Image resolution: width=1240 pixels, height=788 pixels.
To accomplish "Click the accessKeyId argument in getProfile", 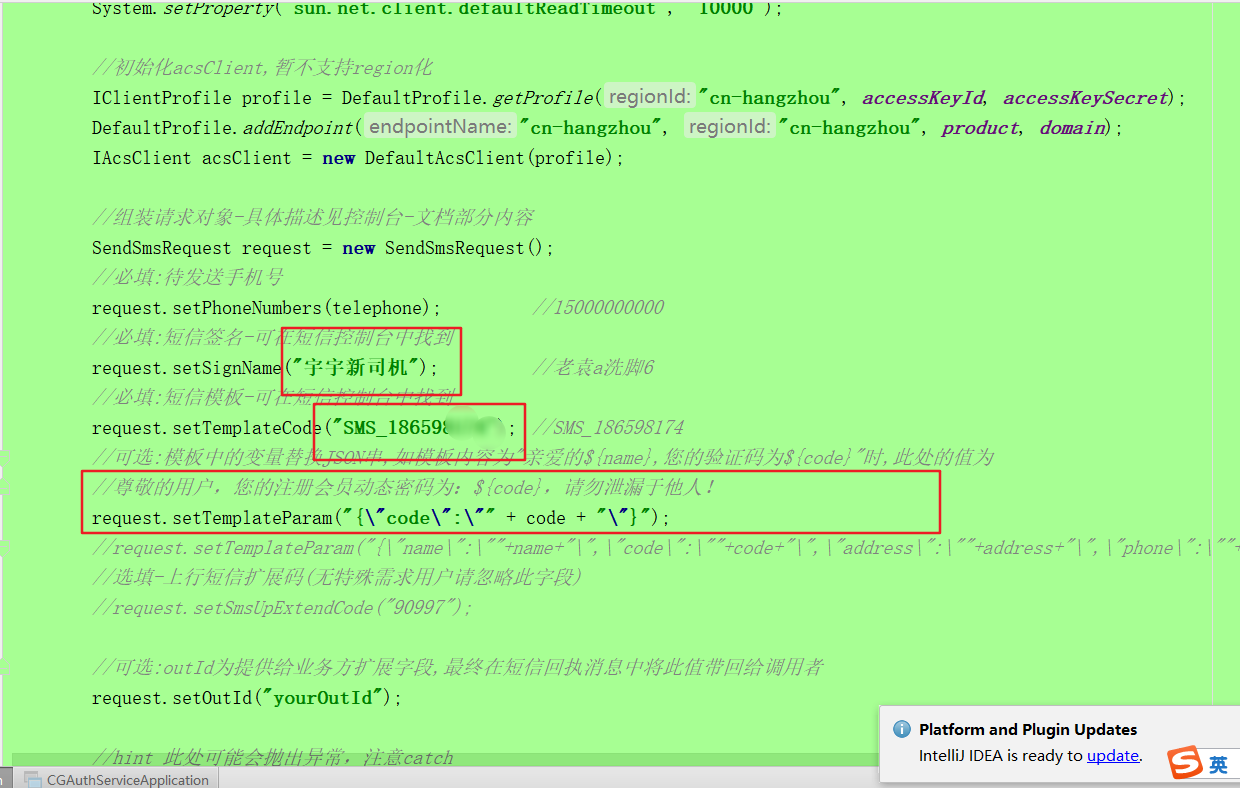I will (923, 98).
